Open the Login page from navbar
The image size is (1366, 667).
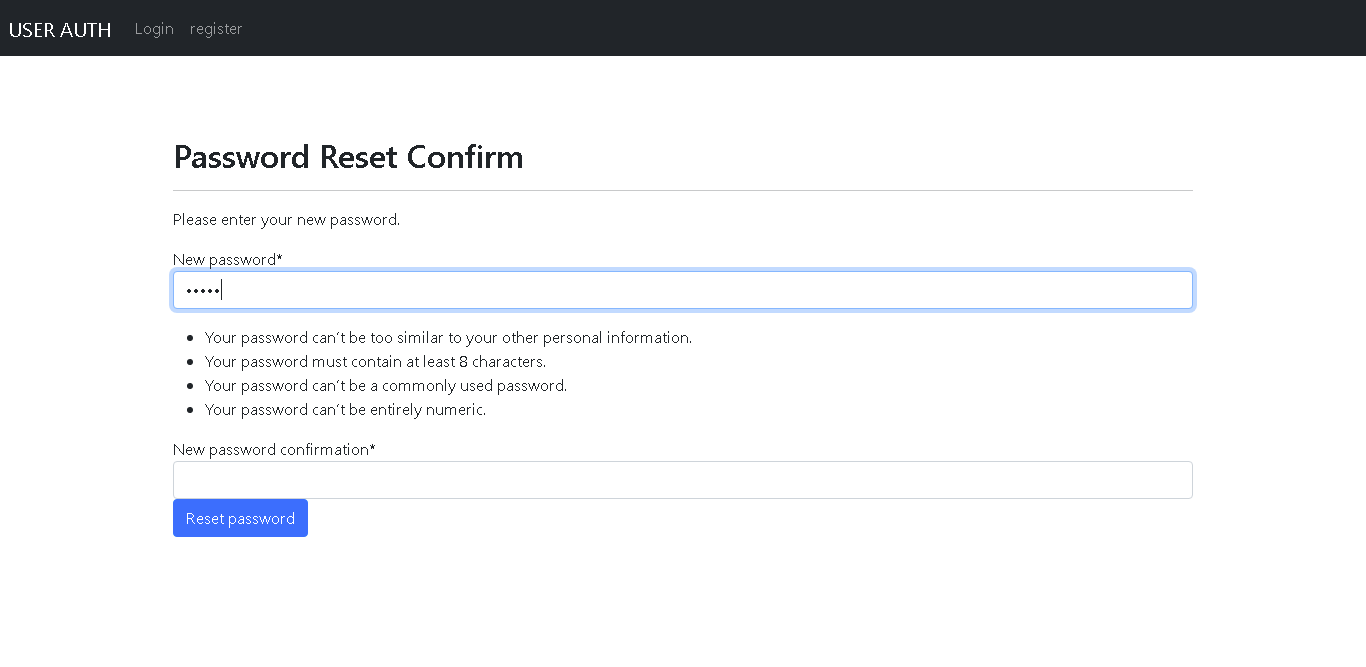click(x=154, y=29)
